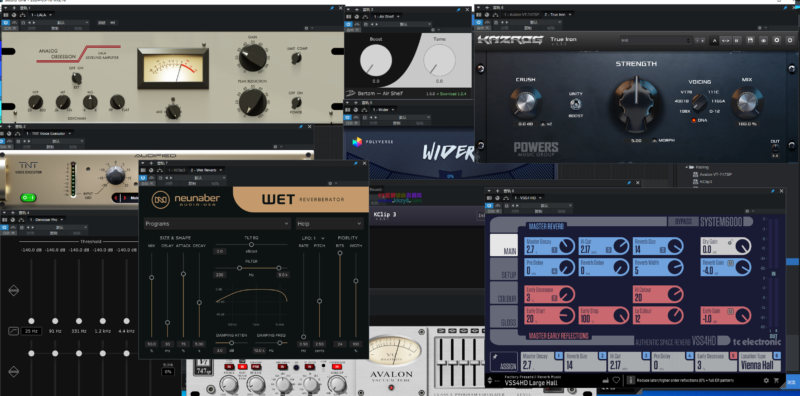Click the MIX fader handle in WET Reverberator
Image resolution: width=800 pixels, height=396 pixels.
[x=152, y=277]
